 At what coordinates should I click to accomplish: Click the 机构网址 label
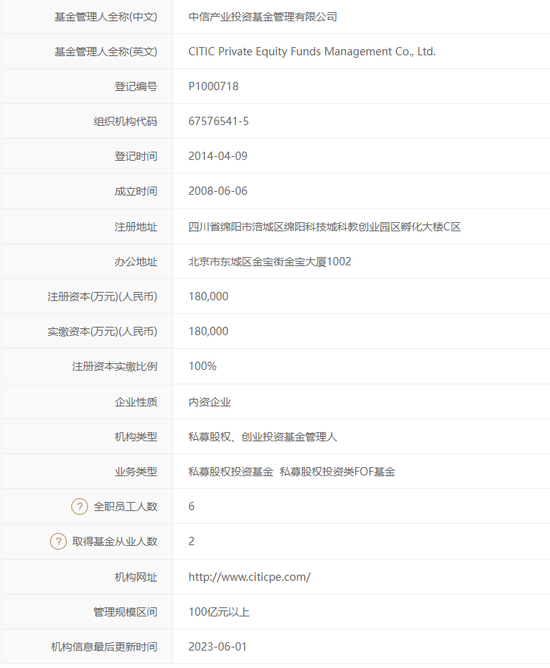pyautogui.click(x=136, y=577)
